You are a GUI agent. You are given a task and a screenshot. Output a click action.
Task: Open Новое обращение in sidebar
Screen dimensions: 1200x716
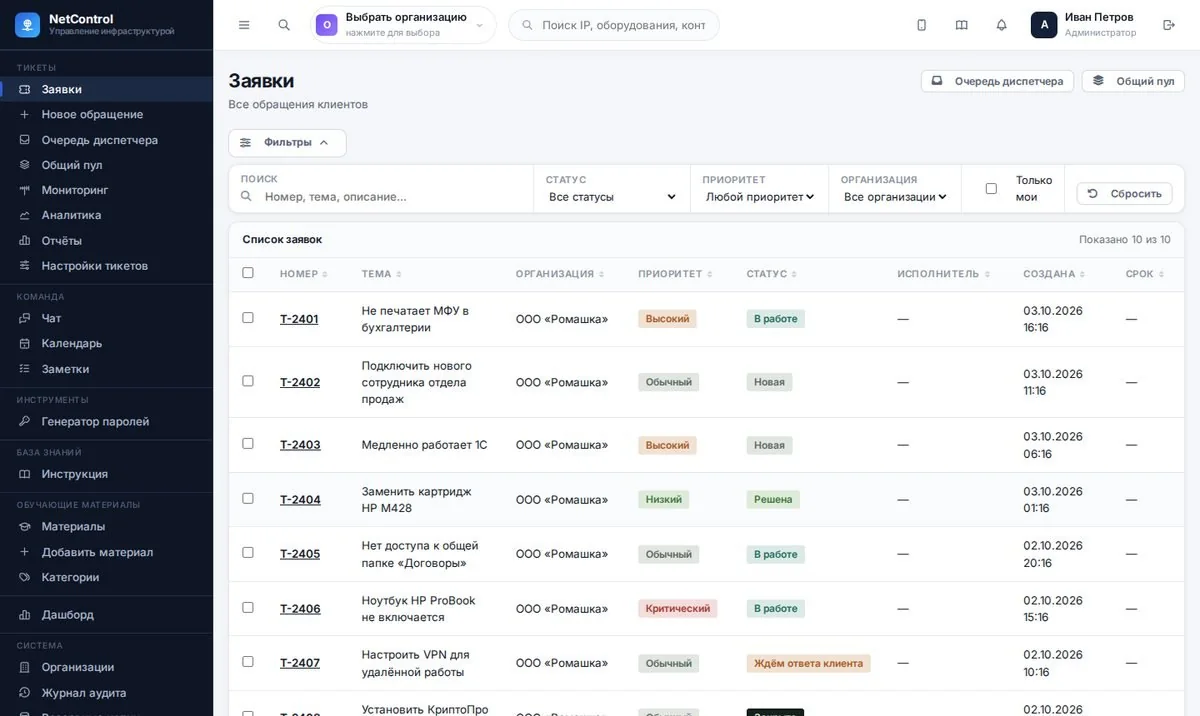[x=106, y=114]
